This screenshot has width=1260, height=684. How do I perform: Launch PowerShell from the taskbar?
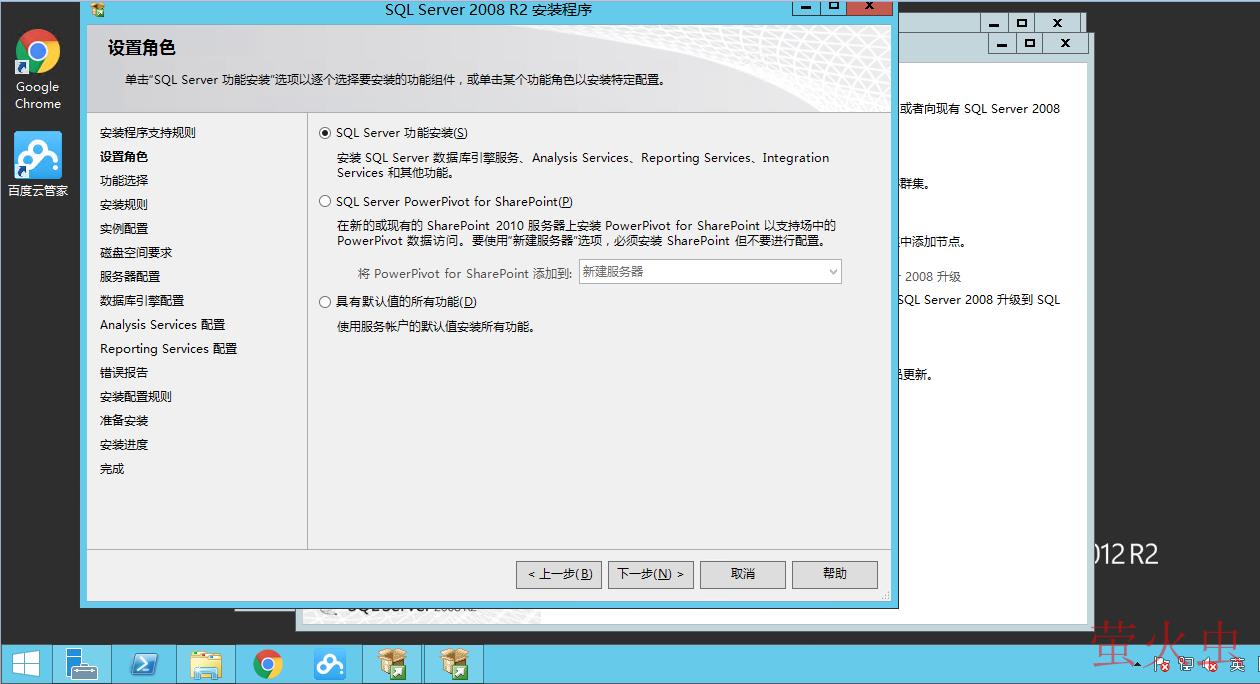click(145, 664)
